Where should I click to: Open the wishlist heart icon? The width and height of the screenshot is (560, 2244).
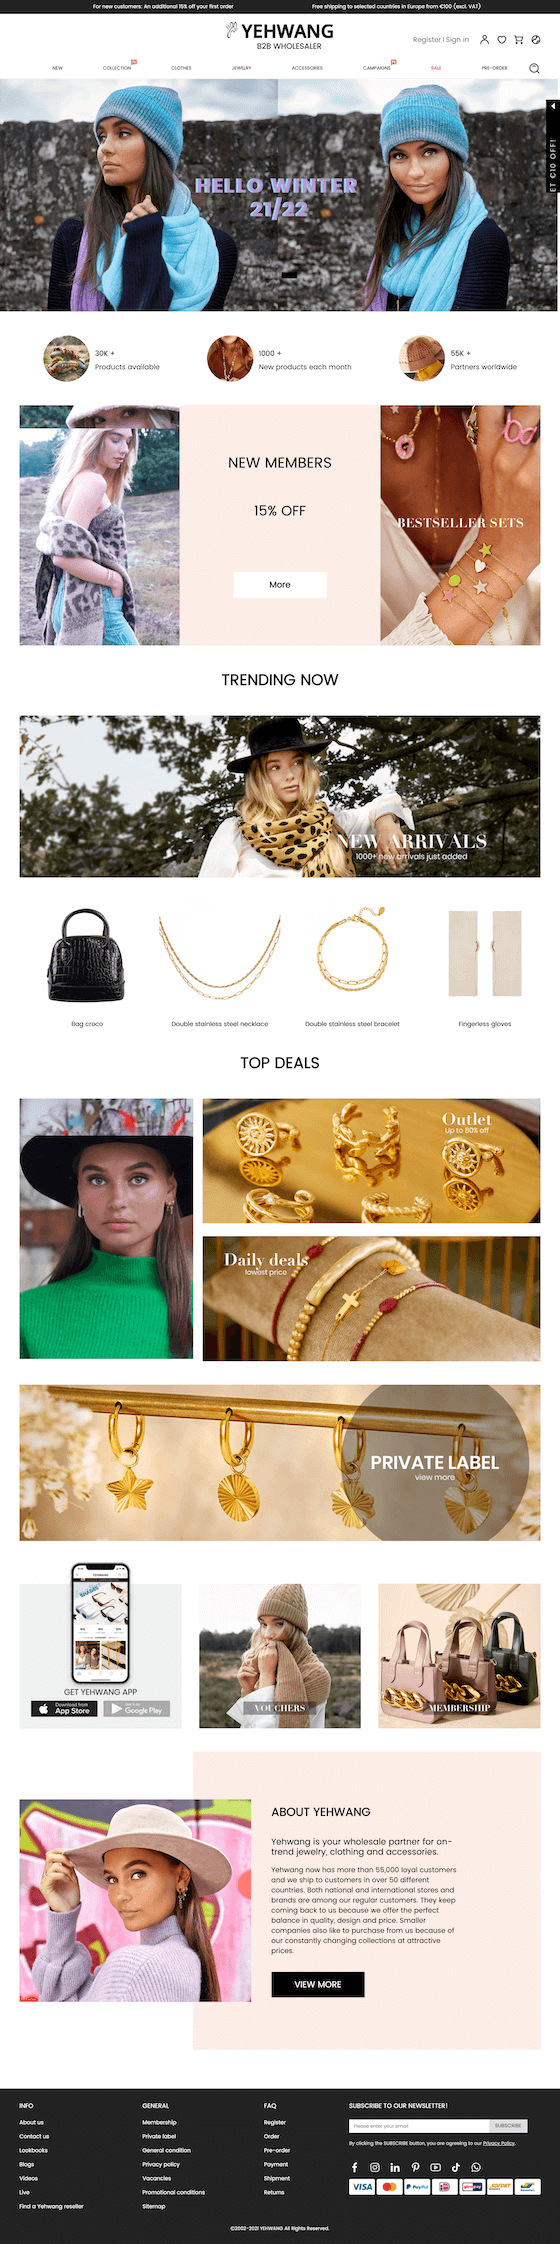pyautogui.click(x=502, y=40)
